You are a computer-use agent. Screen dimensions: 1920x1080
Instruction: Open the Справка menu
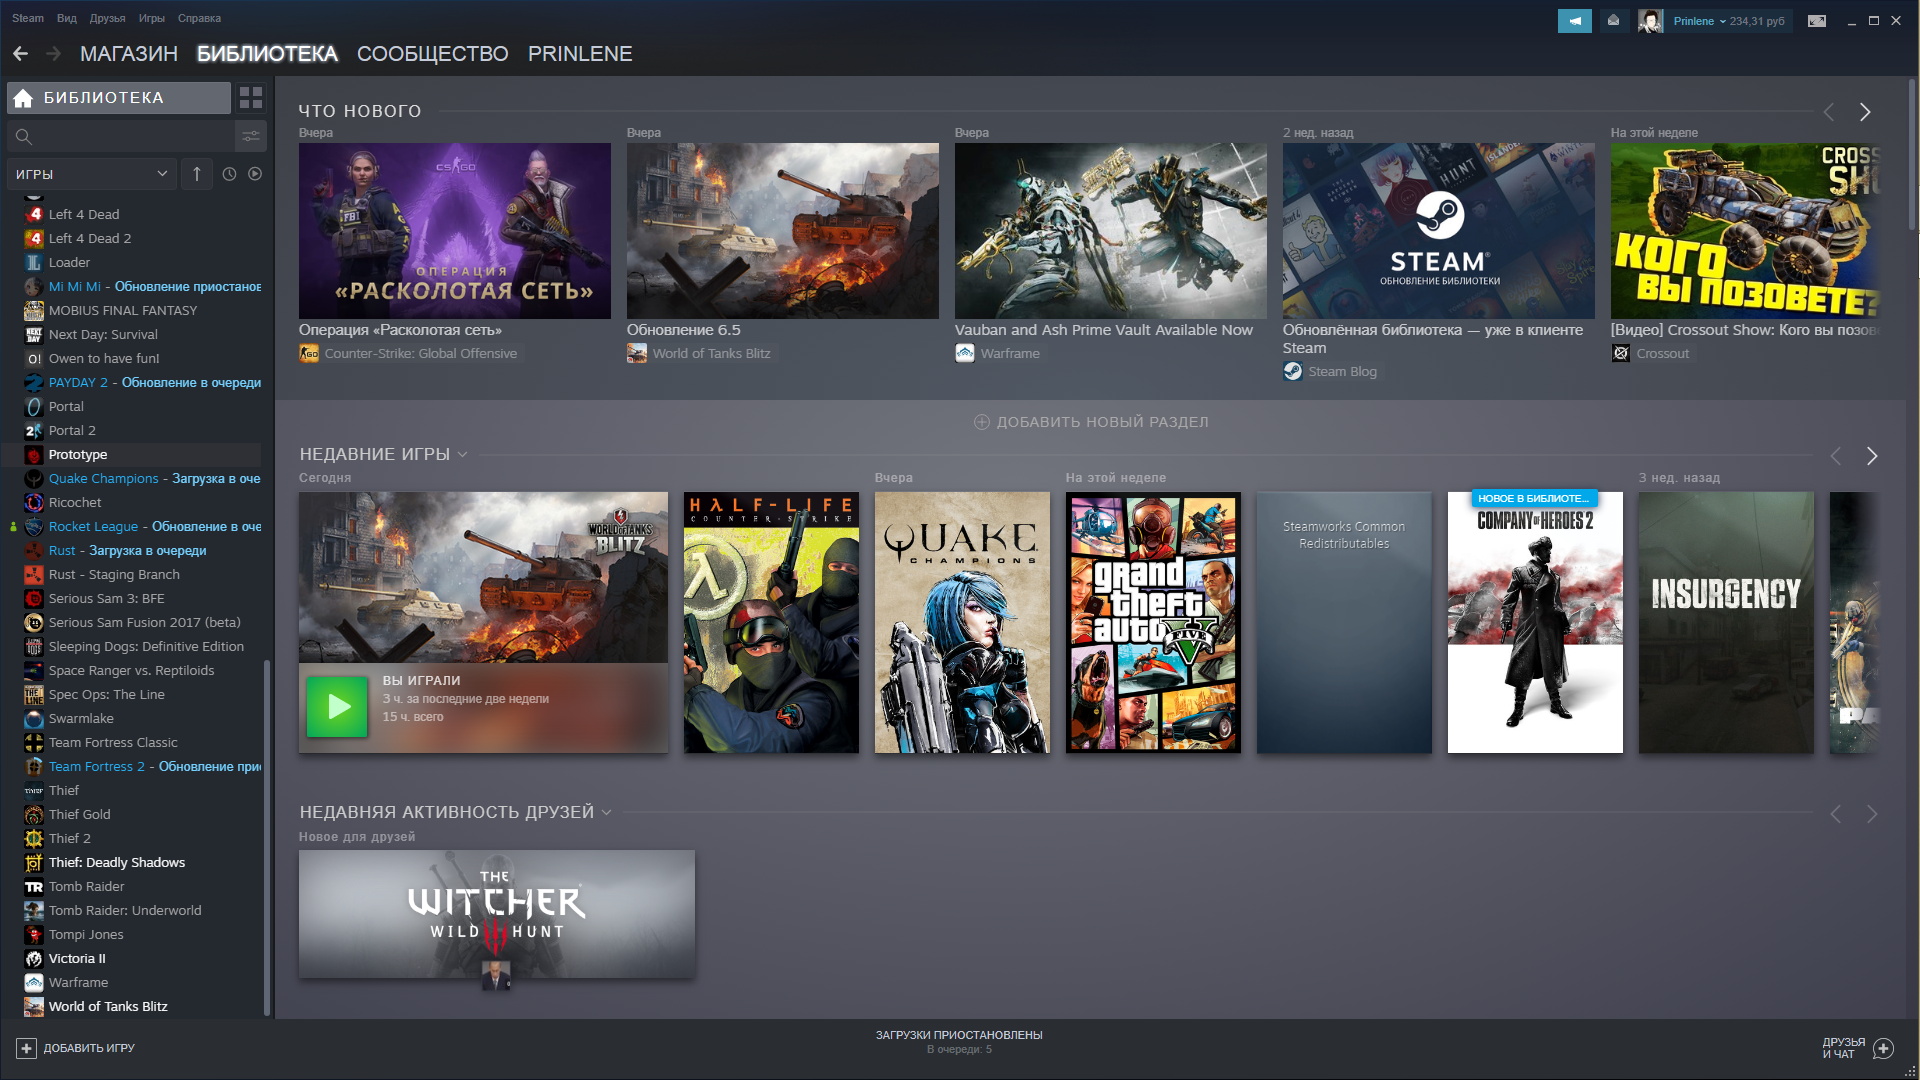[199, 18]
